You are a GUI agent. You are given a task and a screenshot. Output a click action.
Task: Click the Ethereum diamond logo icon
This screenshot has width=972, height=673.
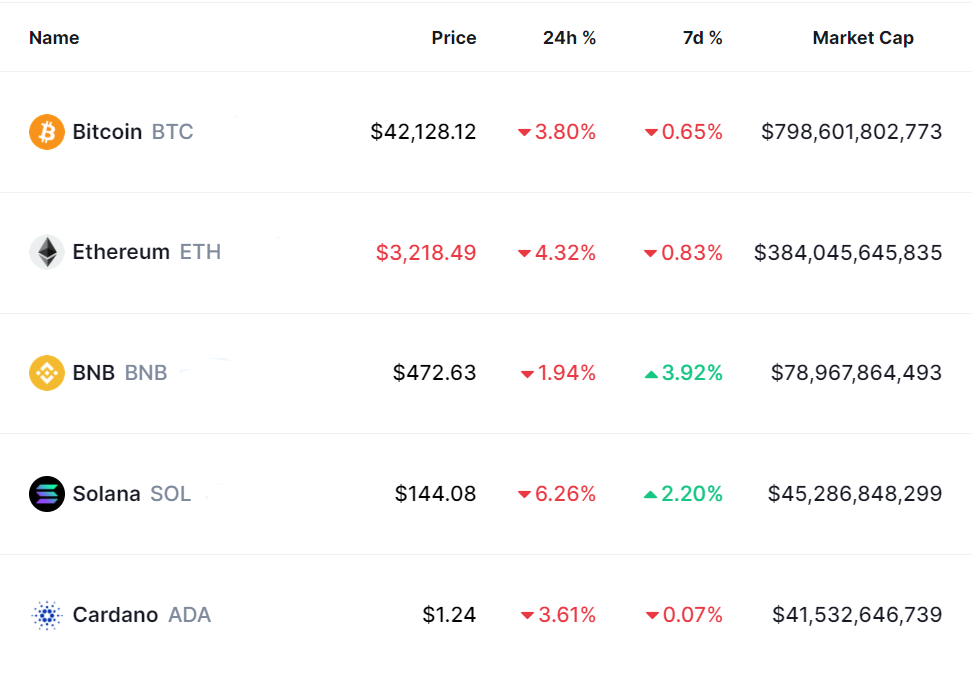pos(47,252)
